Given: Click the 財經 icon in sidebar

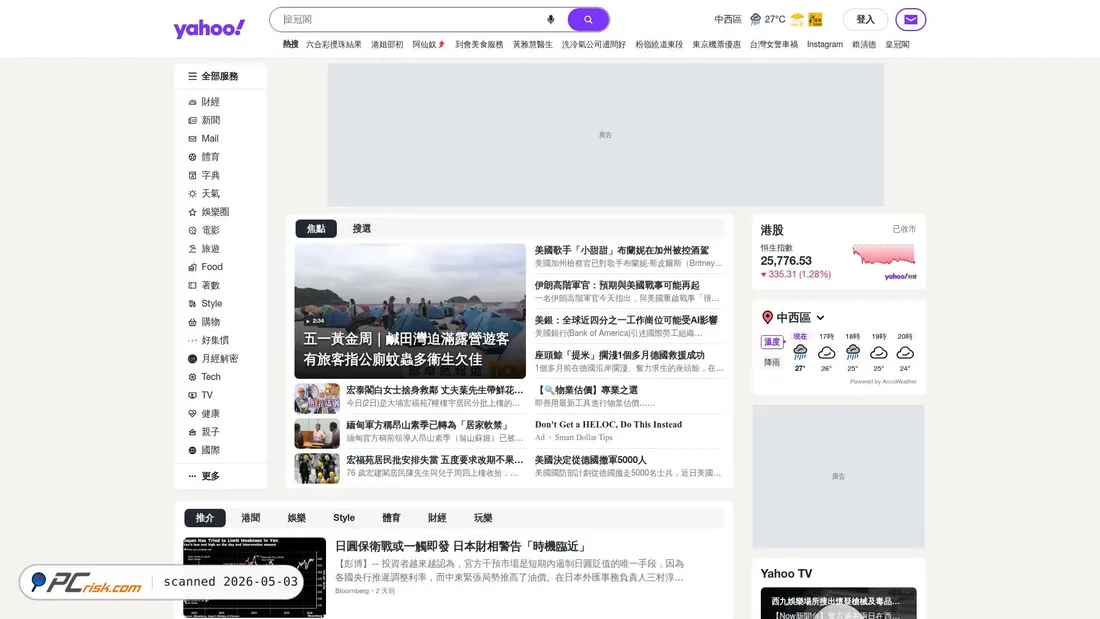Looking at the screenshot, I should coord(192,102).
